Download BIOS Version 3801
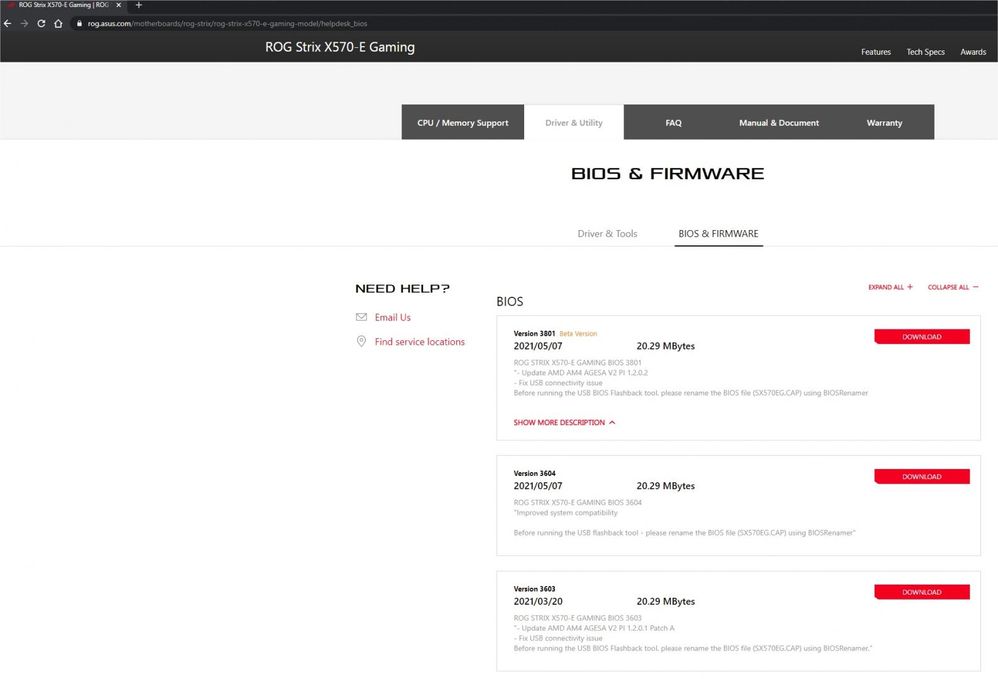The image size is (998, 679). coord(922,337)
